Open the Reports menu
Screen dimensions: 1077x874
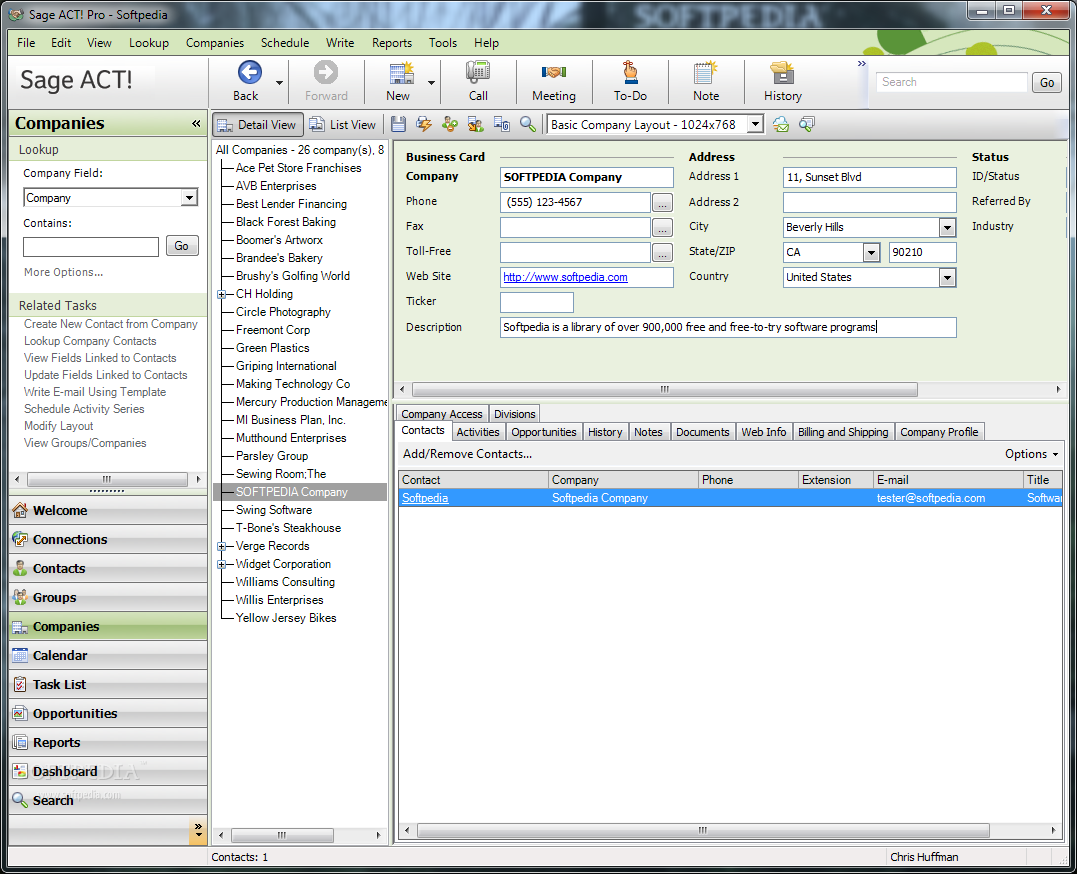[x=392, y=43]
